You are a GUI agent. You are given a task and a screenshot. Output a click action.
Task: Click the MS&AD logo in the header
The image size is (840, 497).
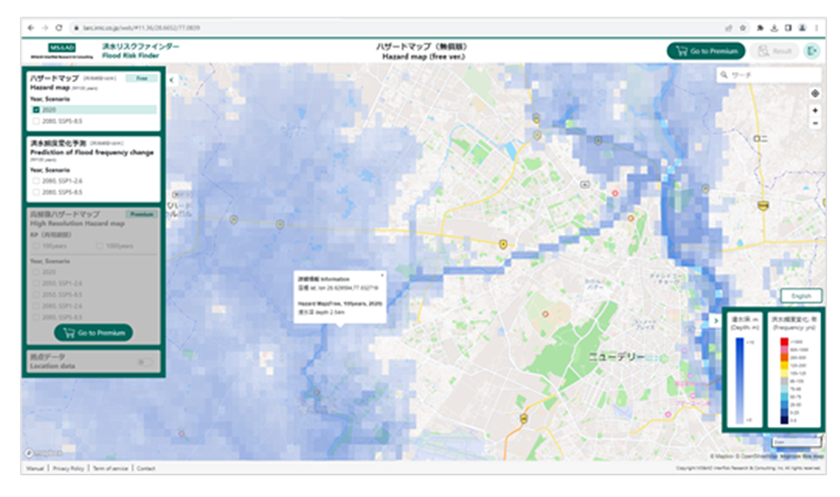[62, 50]
